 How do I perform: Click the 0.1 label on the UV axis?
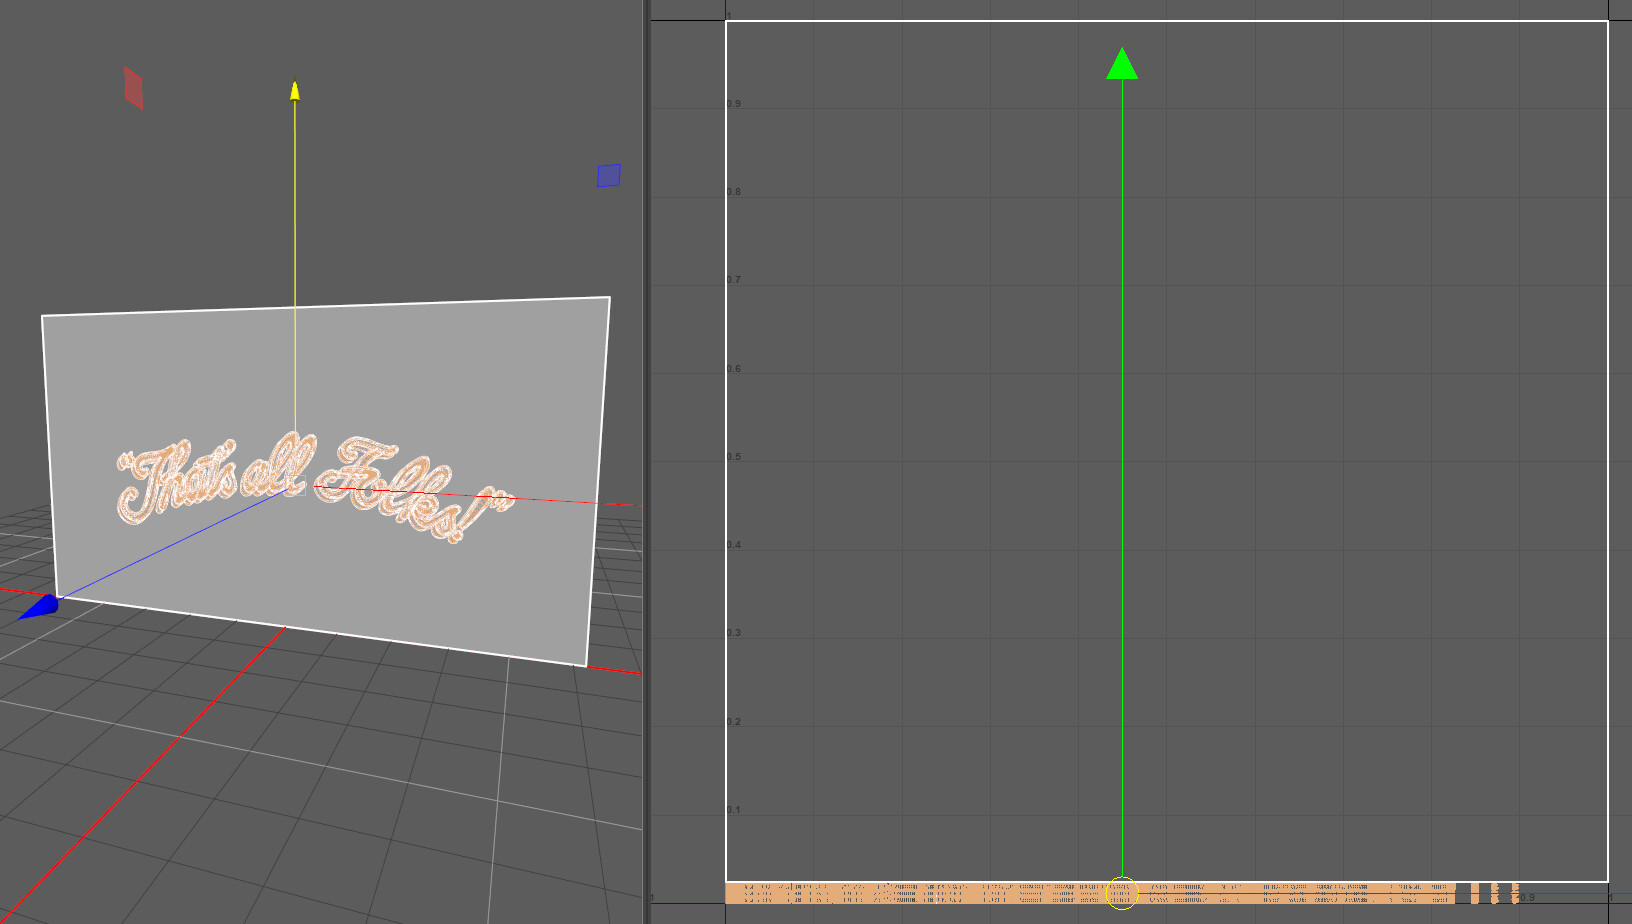[734, 810]
